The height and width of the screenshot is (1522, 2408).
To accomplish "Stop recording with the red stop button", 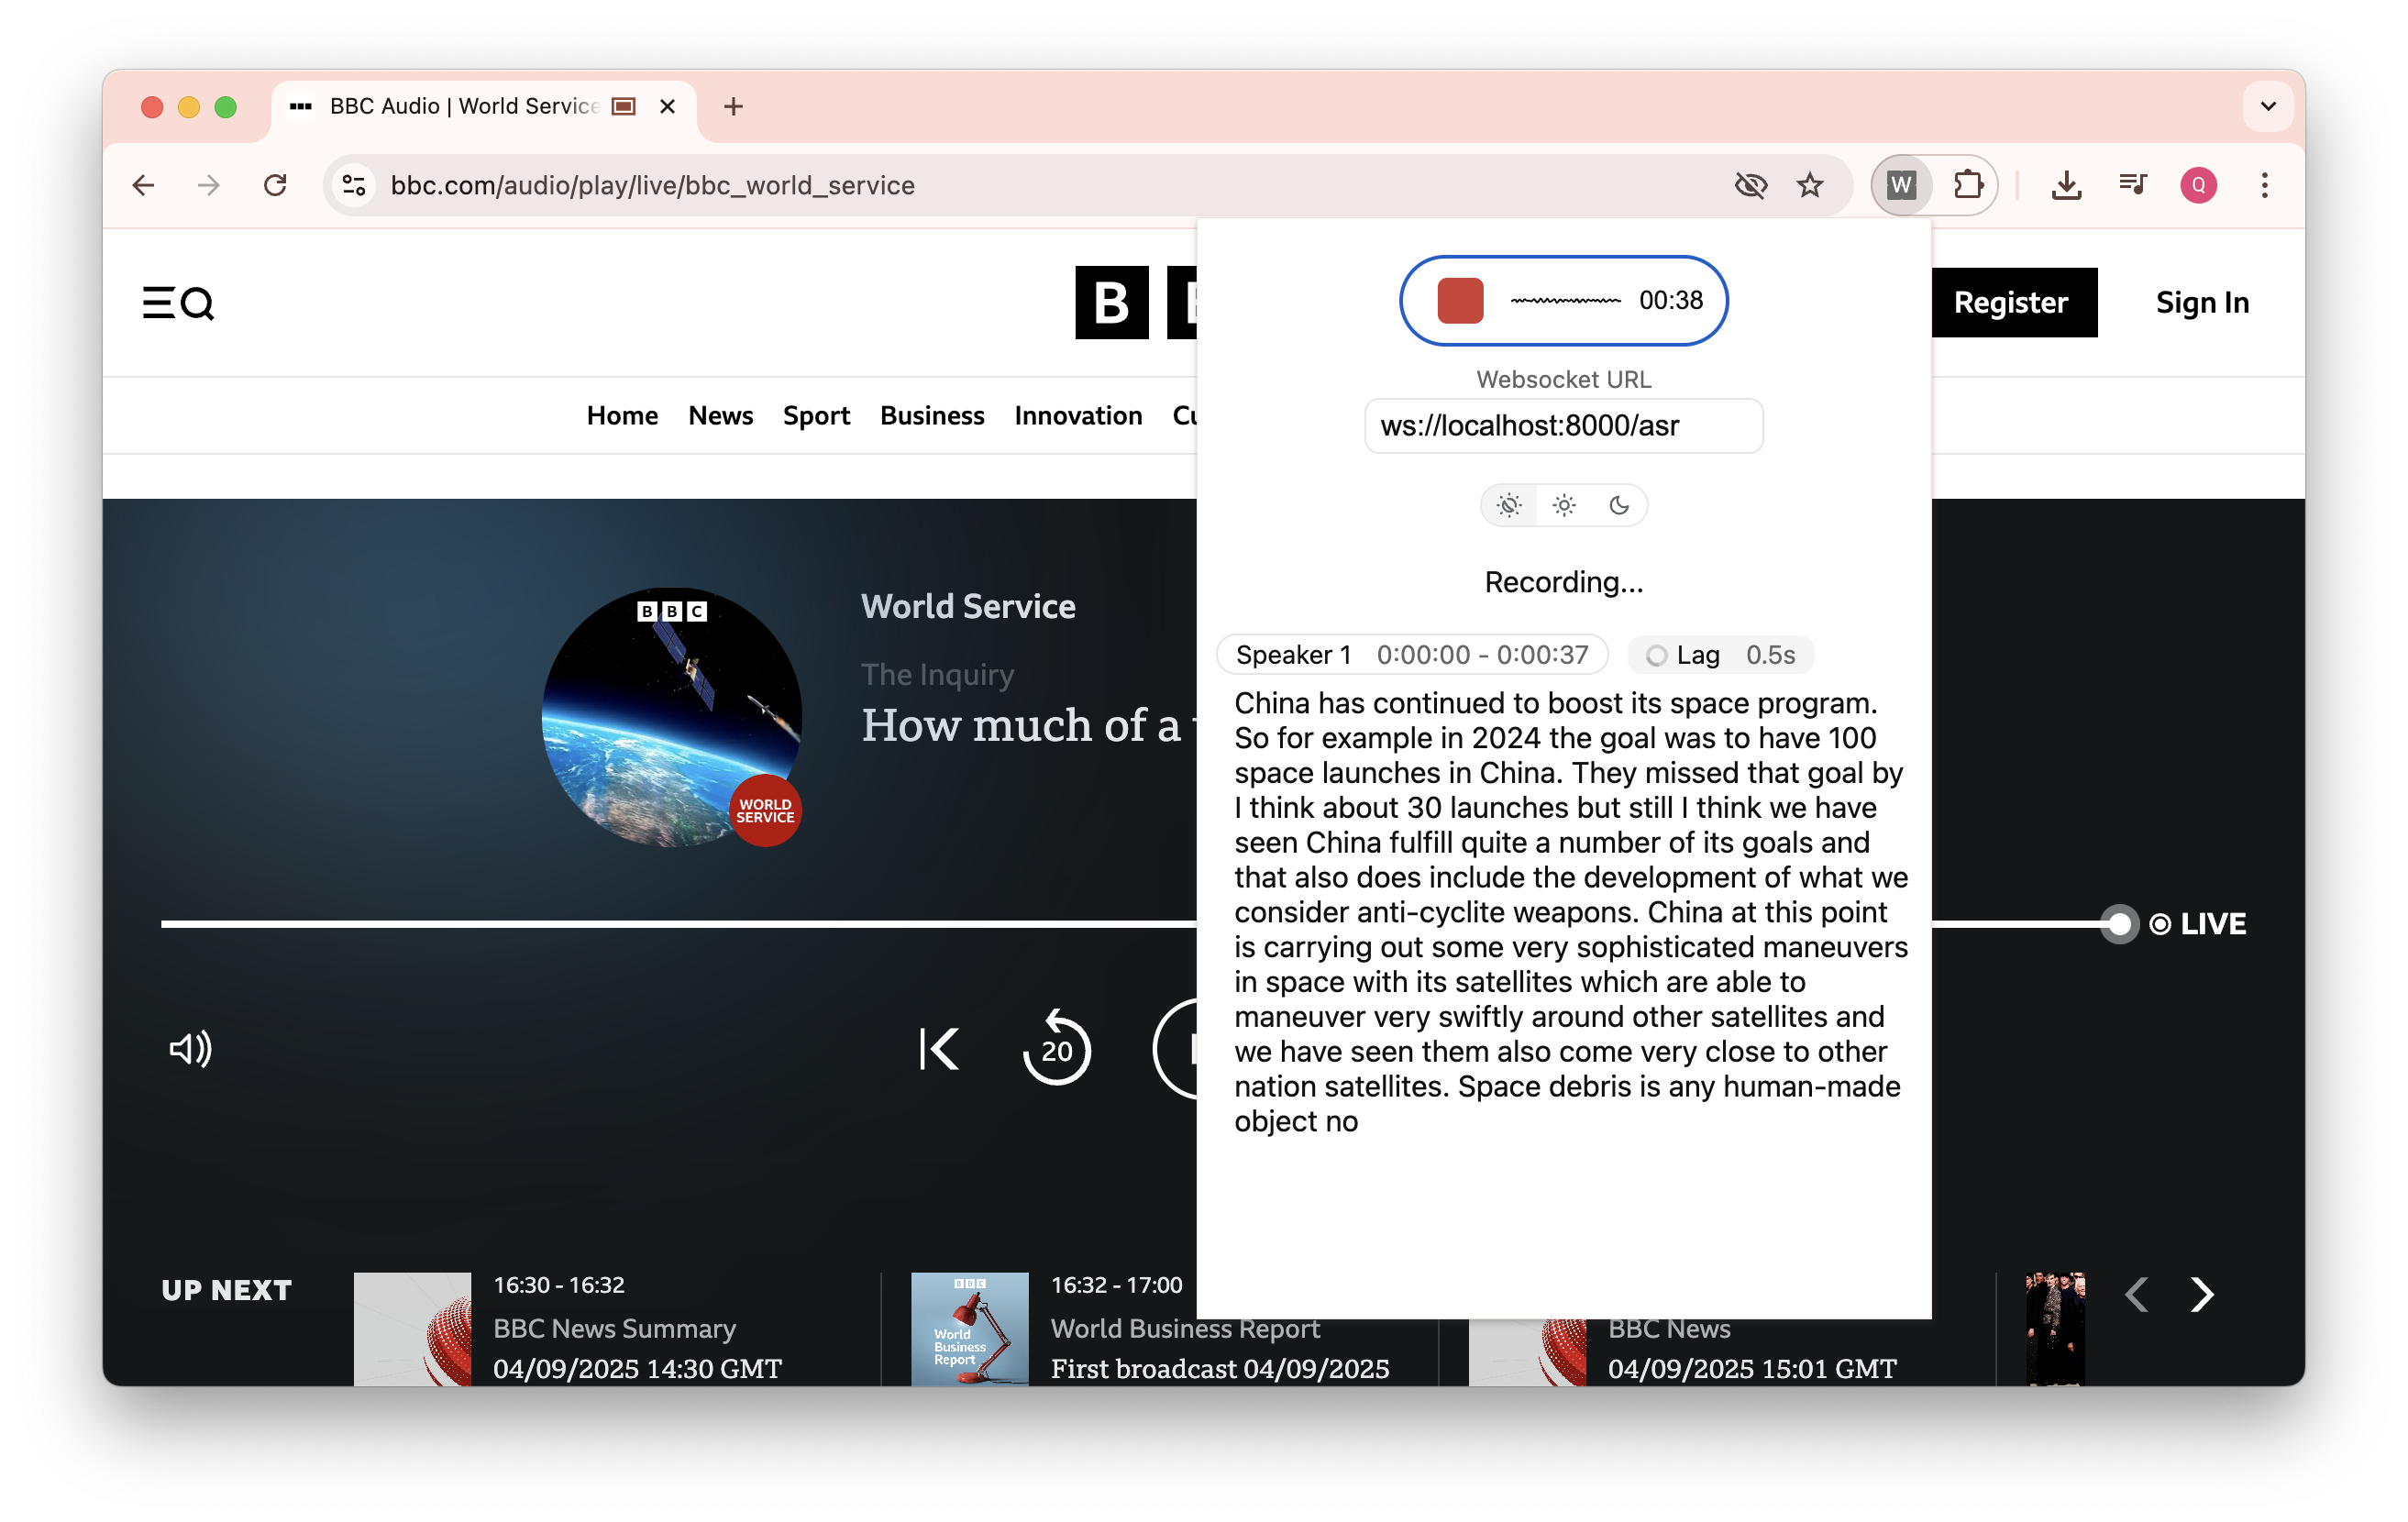I will pos(1460,300).
